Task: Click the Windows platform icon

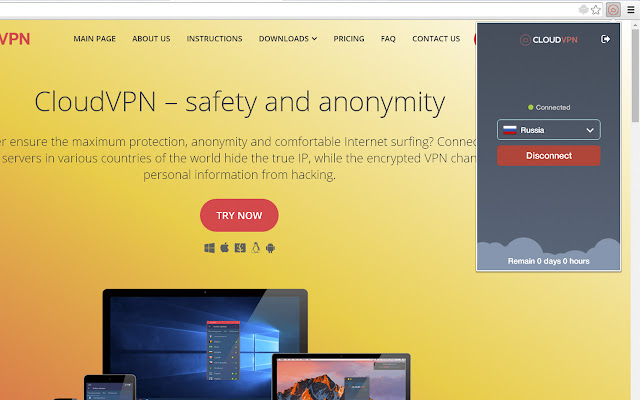Action: (209, 248)
